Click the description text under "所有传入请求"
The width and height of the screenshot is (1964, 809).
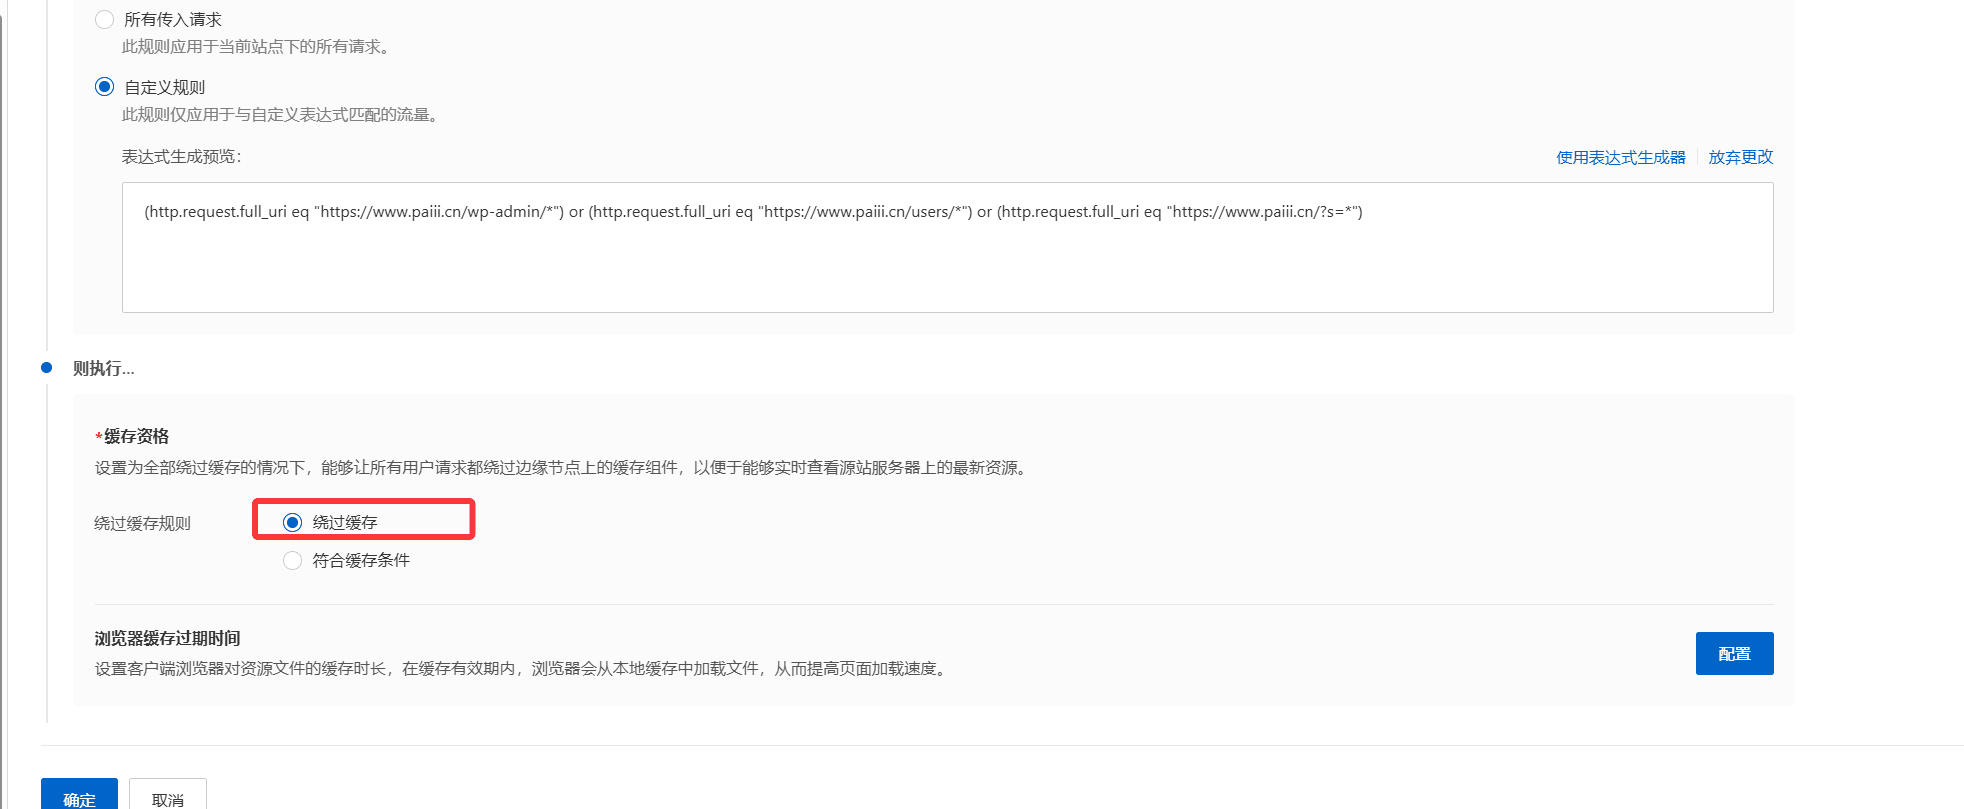[x=256, y=47]
